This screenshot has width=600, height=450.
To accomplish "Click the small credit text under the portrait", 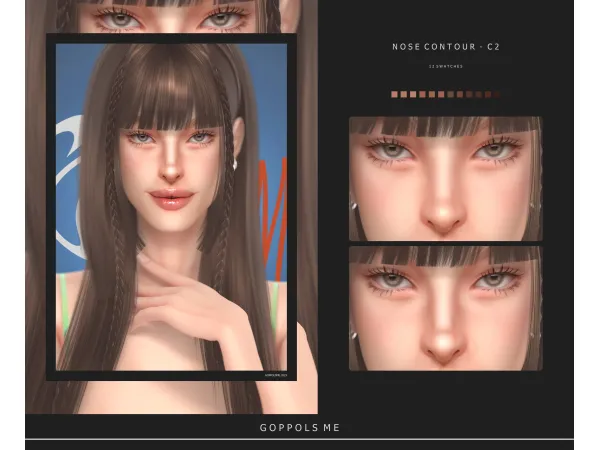I will point(276,375).
